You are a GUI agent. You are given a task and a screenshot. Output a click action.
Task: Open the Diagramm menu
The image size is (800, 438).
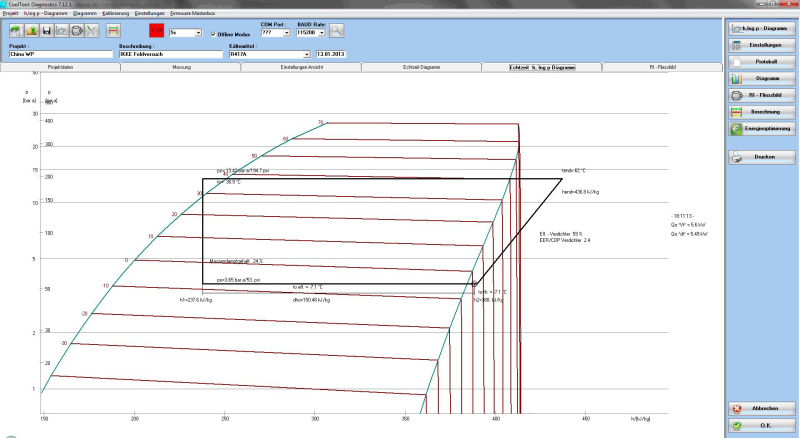pos(85,13)
